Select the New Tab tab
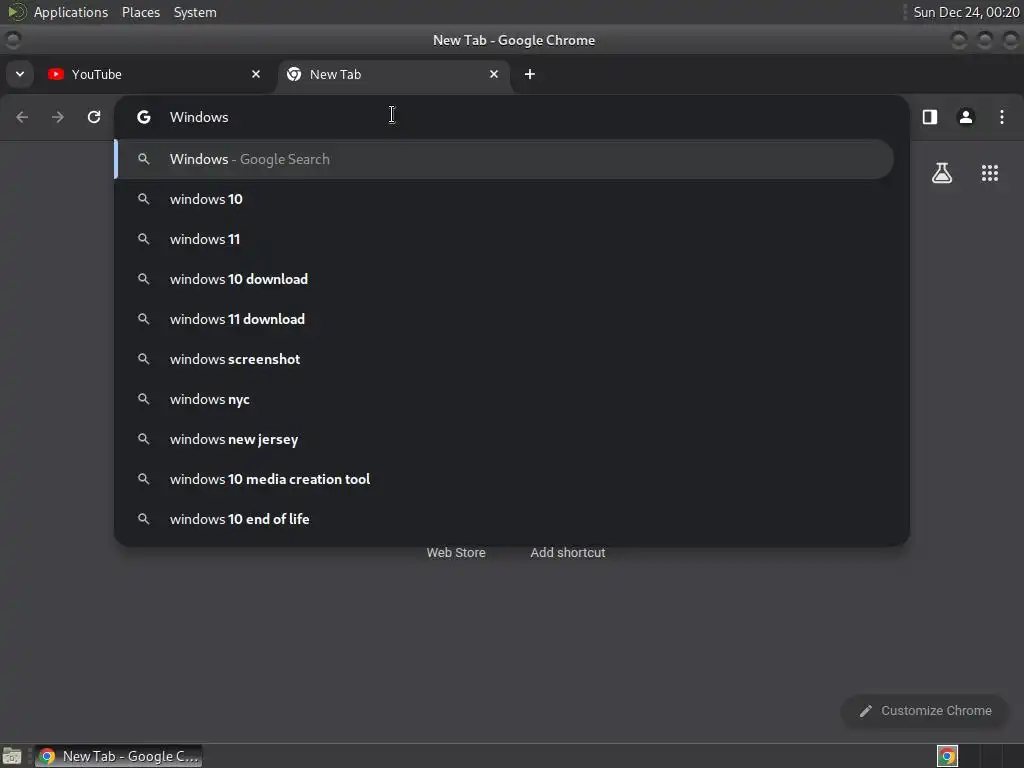 [x=394, y=74]
